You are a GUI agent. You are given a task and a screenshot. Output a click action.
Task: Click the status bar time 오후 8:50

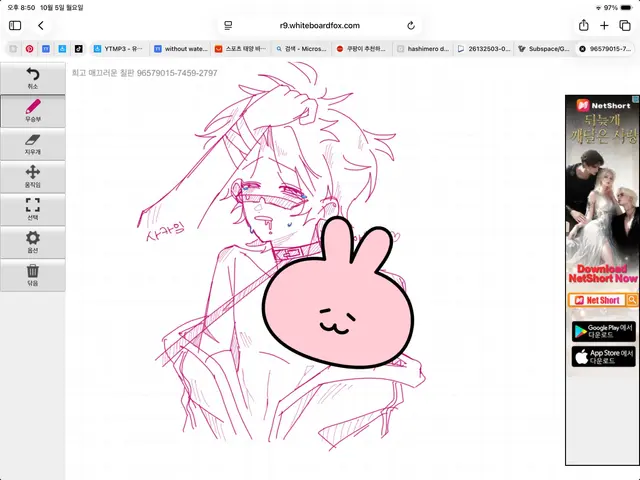(21, 8)
